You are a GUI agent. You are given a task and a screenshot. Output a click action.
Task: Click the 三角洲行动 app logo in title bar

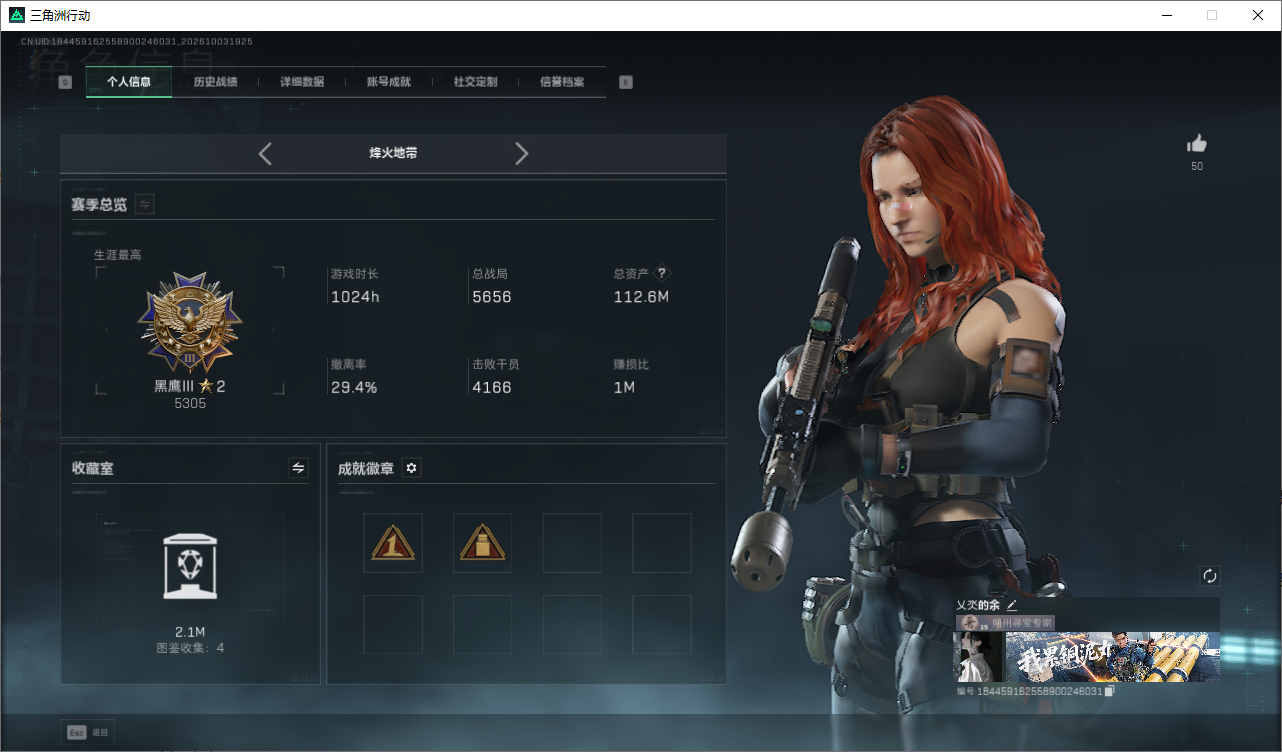[15, 15]
